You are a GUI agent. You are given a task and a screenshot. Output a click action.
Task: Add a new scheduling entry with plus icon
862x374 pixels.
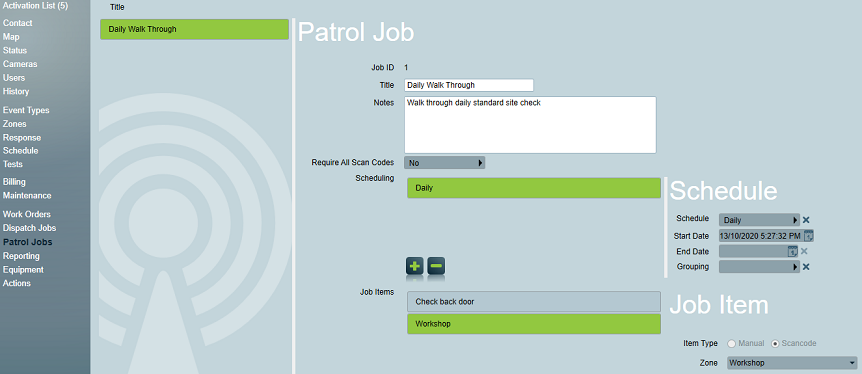(x=415, y=266)
